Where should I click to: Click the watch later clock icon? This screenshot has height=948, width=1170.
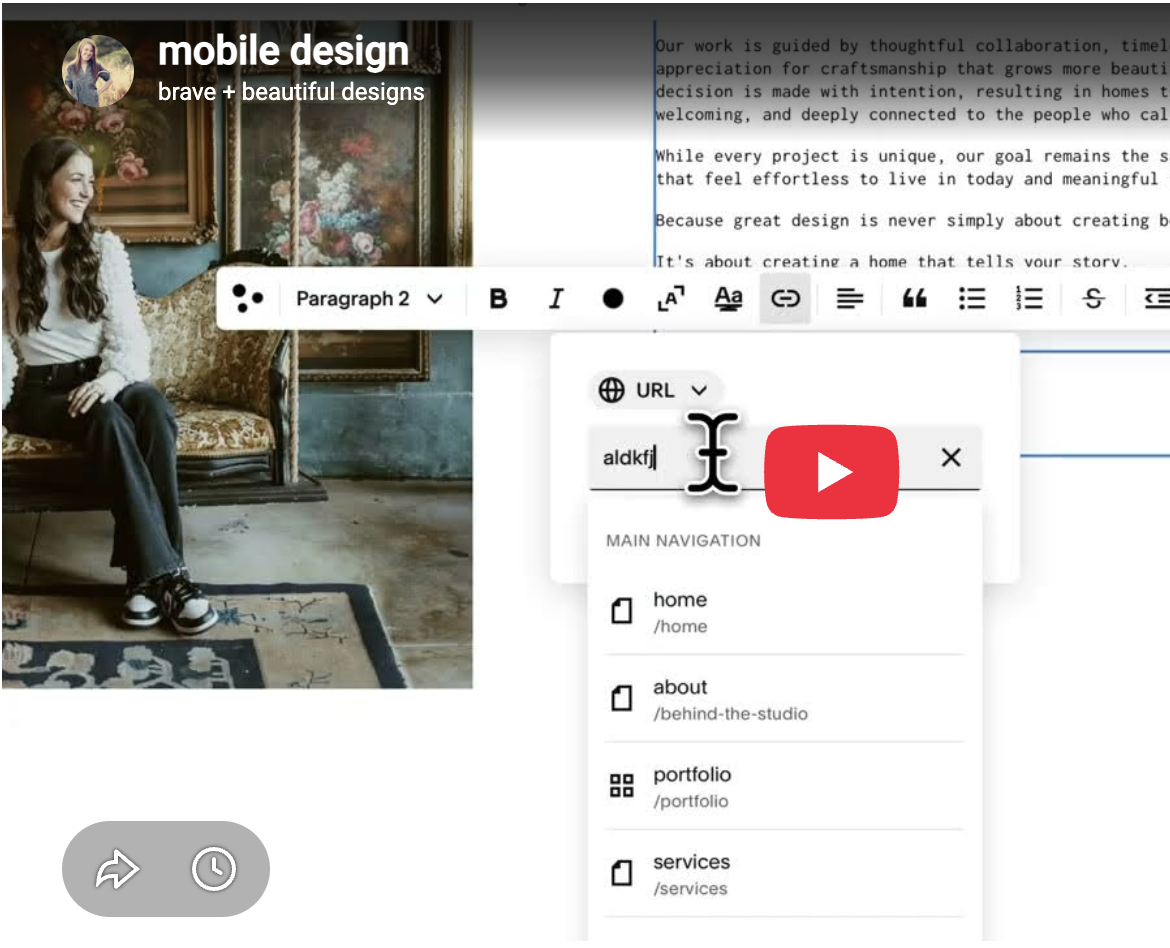point(214,869)
